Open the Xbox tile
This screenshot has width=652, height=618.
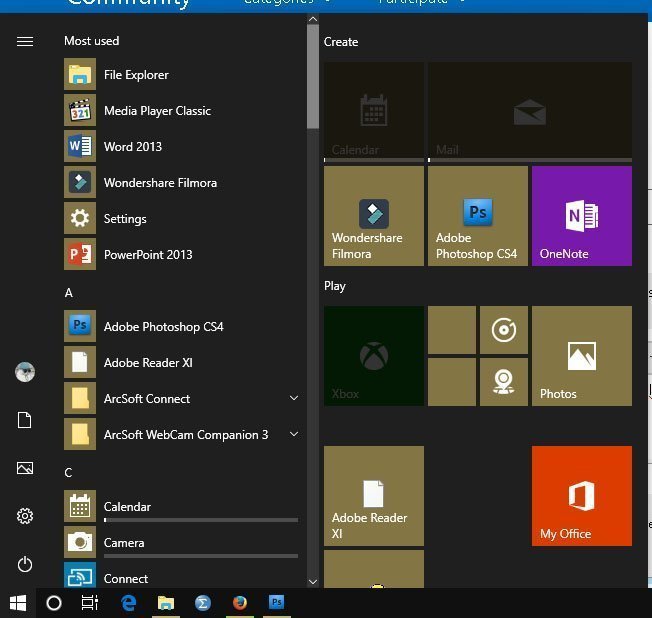pyautogui.click(x=374, y=356)
